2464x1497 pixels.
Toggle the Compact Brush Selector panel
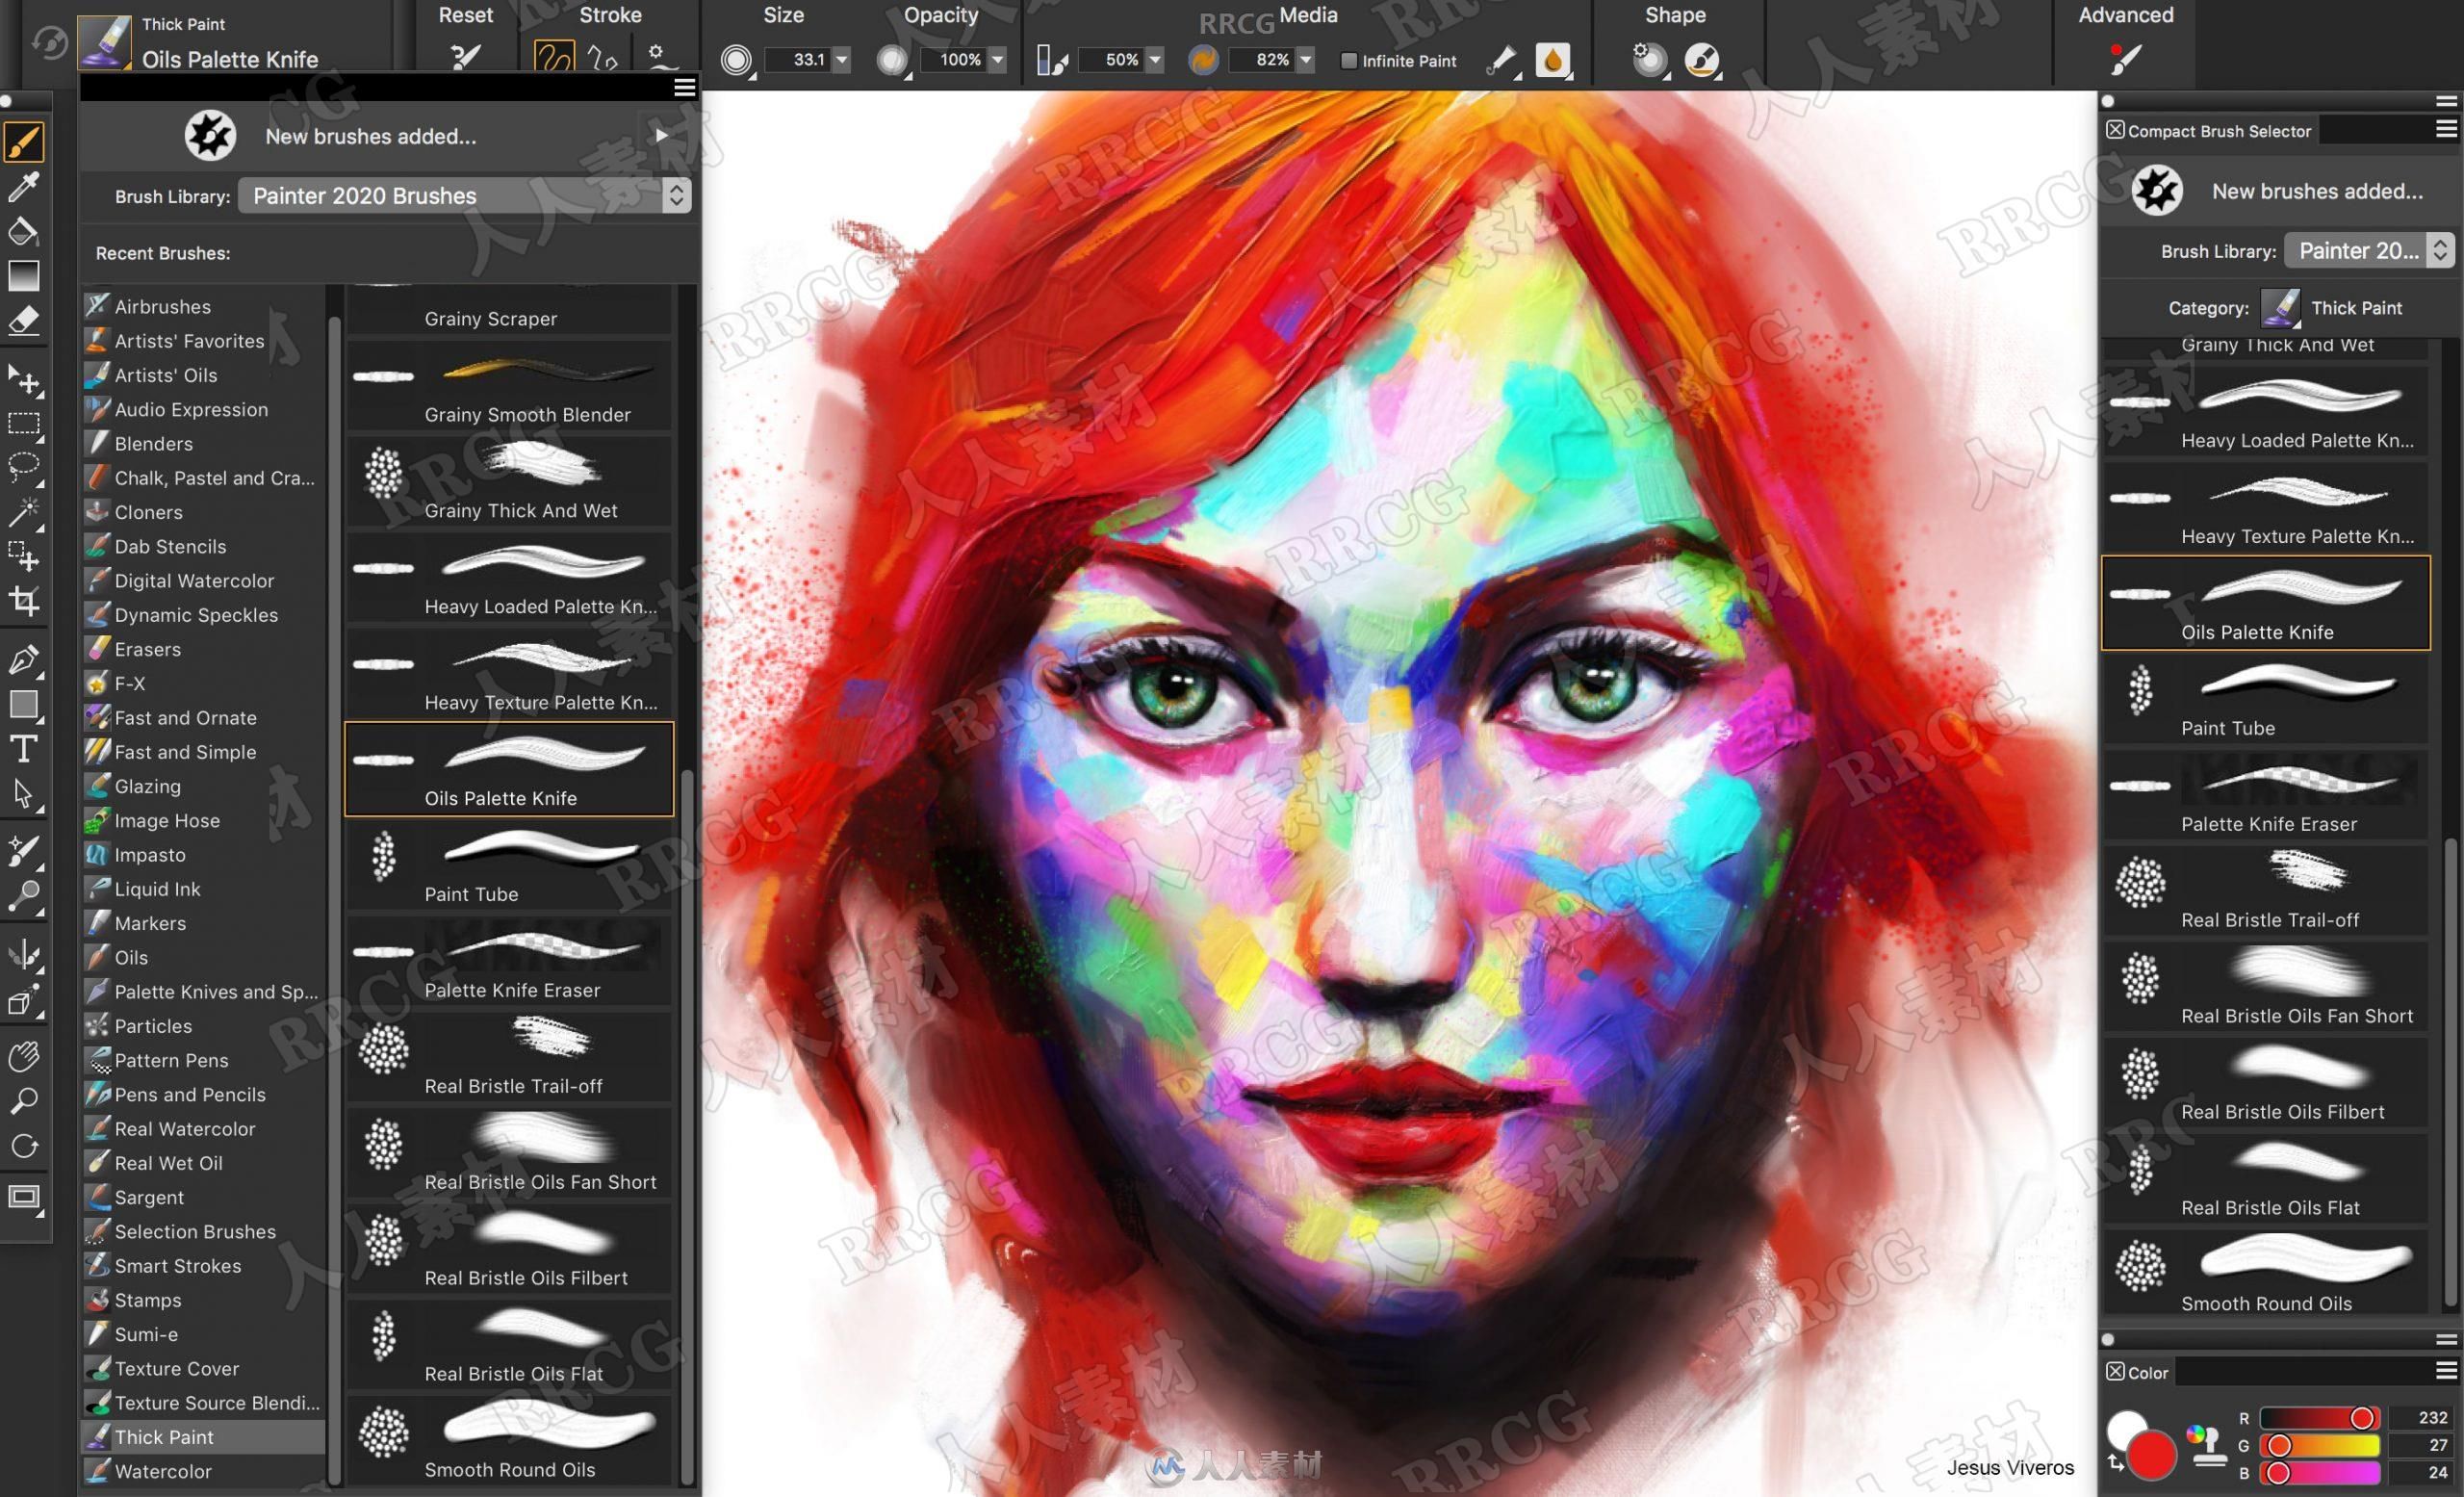pyautogui.click(x=2114, y=127)
